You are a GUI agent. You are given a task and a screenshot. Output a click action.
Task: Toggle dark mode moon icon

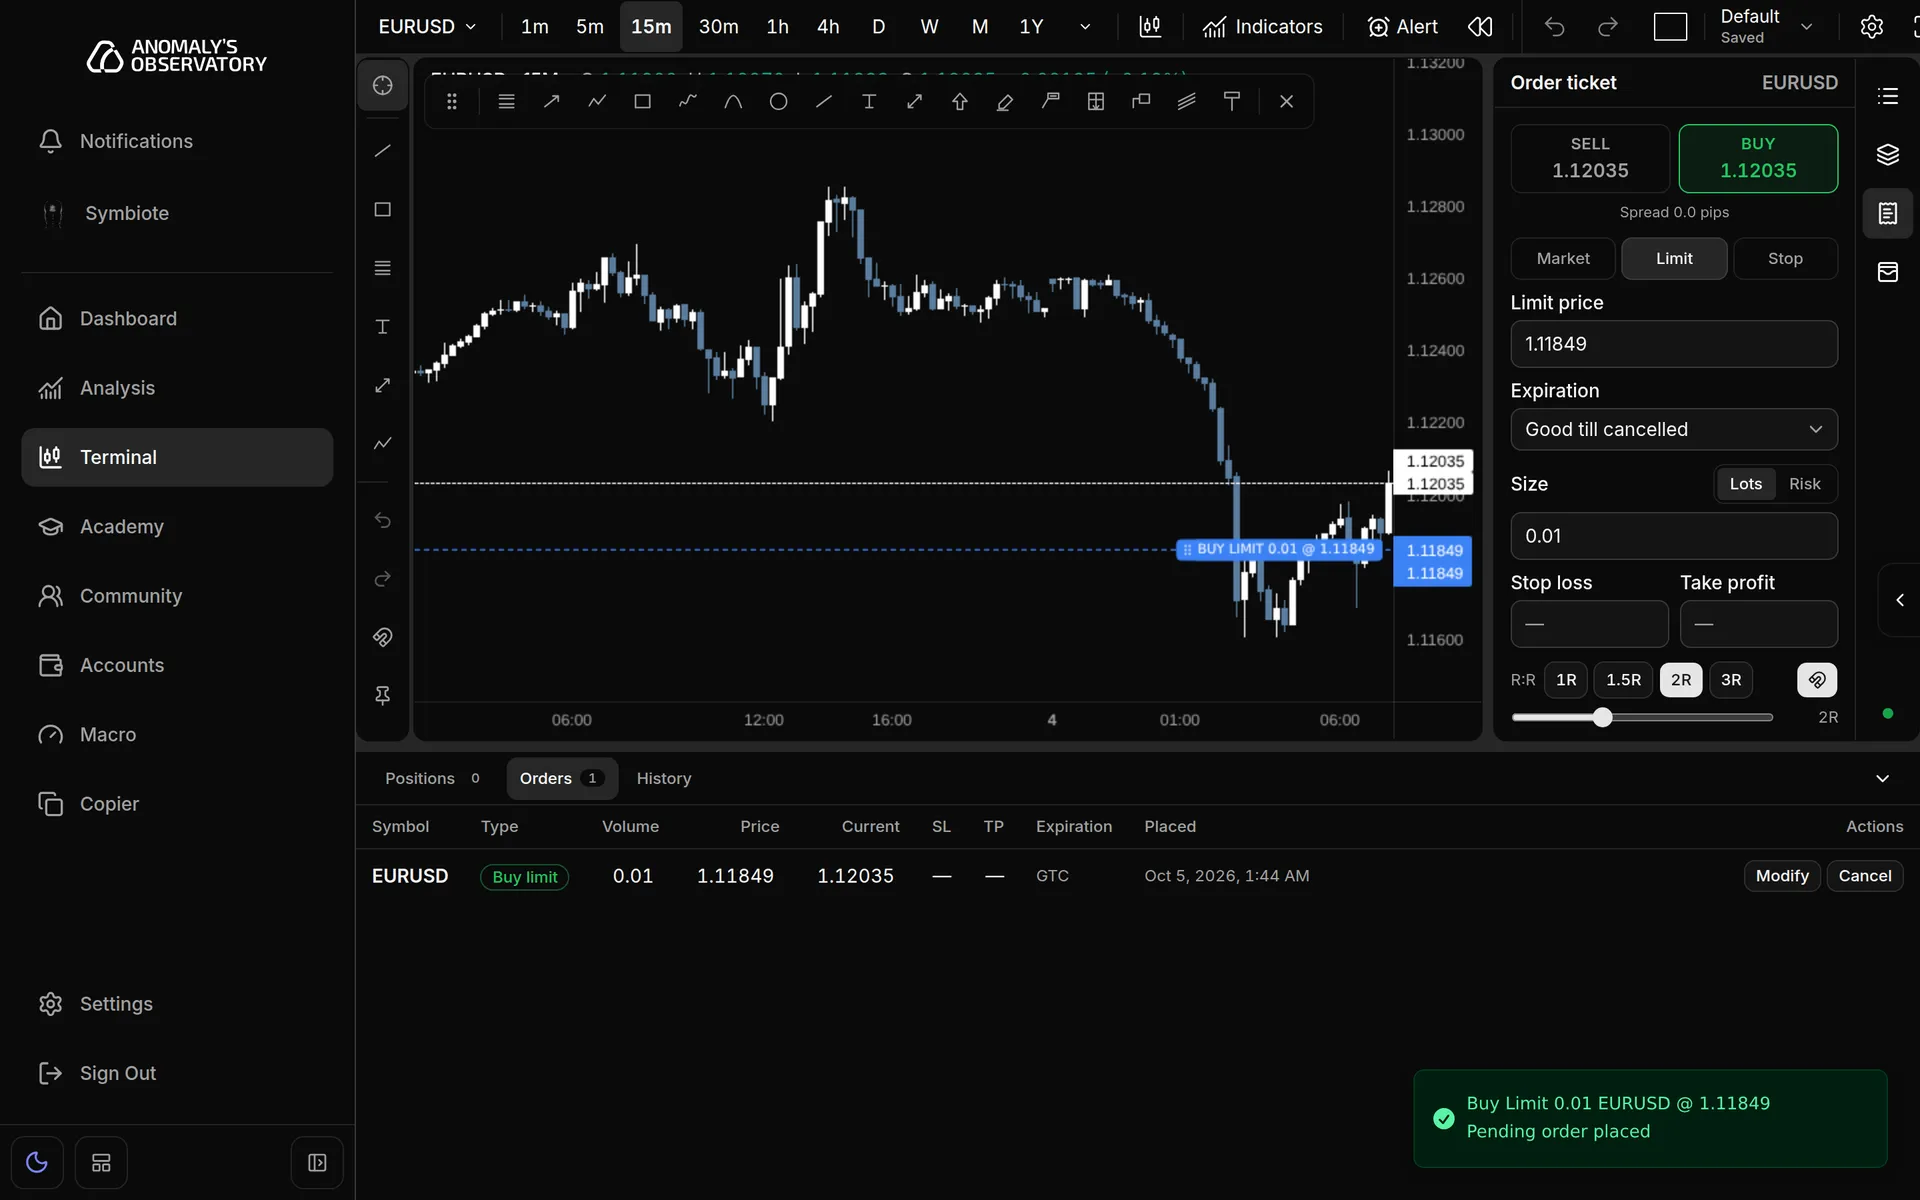(37, 1162)
